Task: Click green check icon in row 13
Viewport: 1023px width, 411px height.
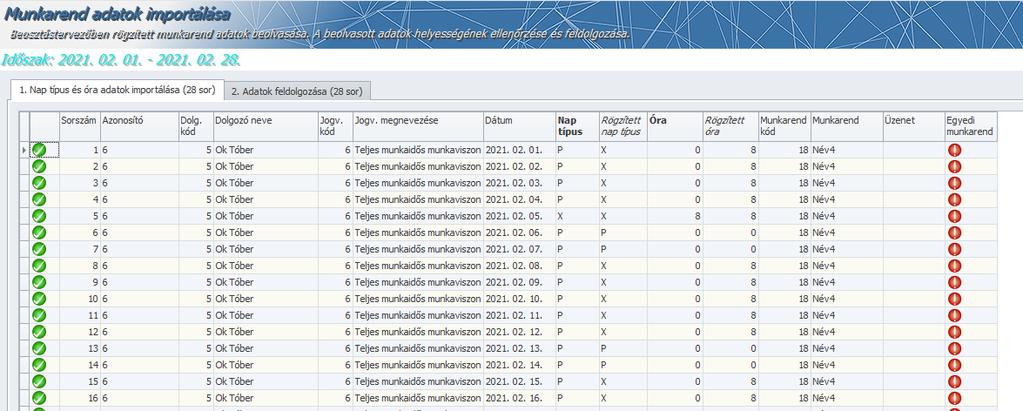Action: tap(39, 348)
